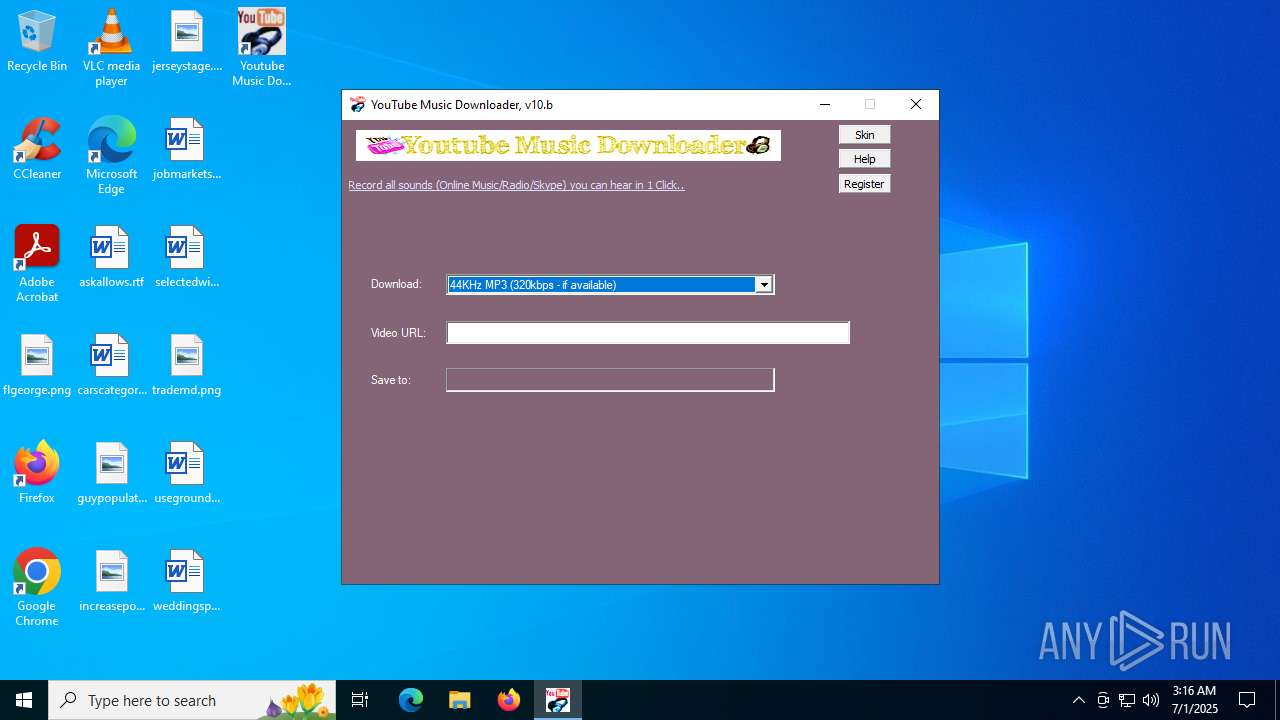Open Edge from the taskbar
The width and height of the screenshot is (1280, 720).
(411, 700)
